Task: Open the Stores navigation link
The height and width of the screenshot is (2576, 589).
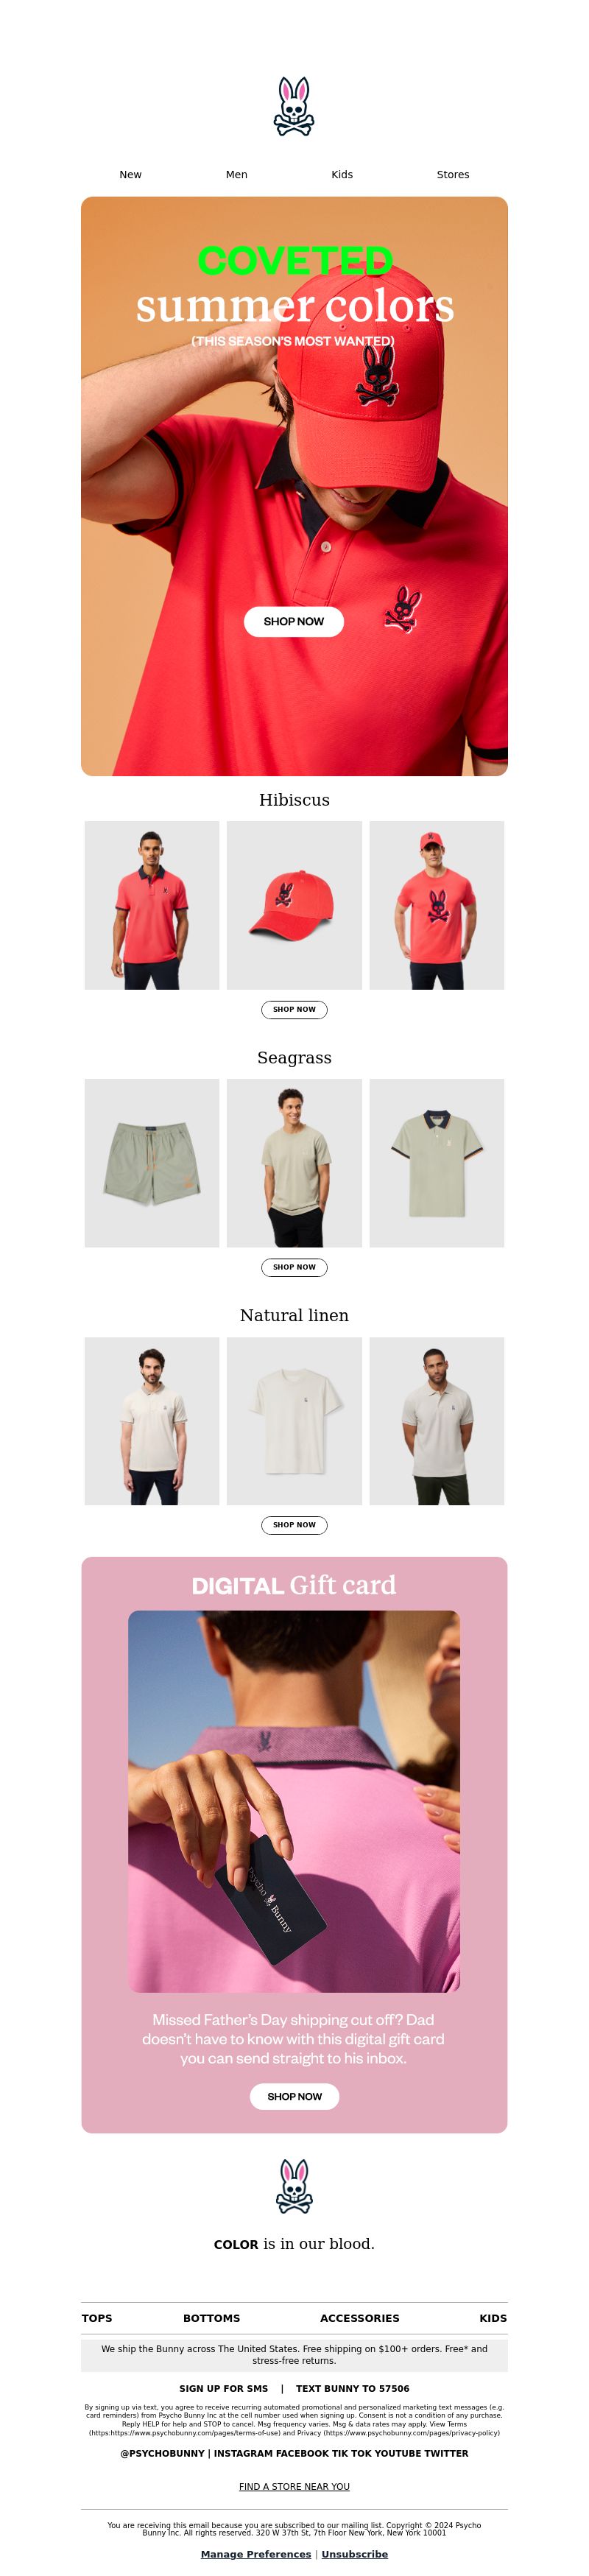Action: click(453, 174)
